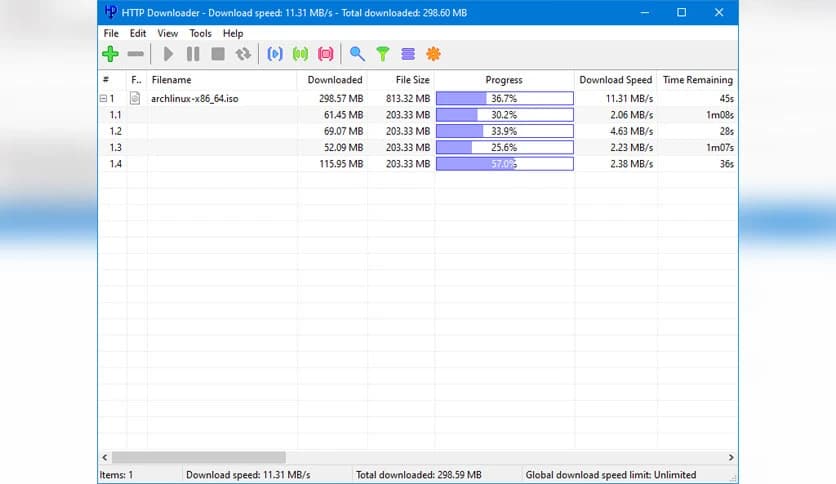The width and height of the screenshot is (836, 484).
Task: Click the 57.0% progress bar
Action: pyautogui.click(x=505, y=164)
